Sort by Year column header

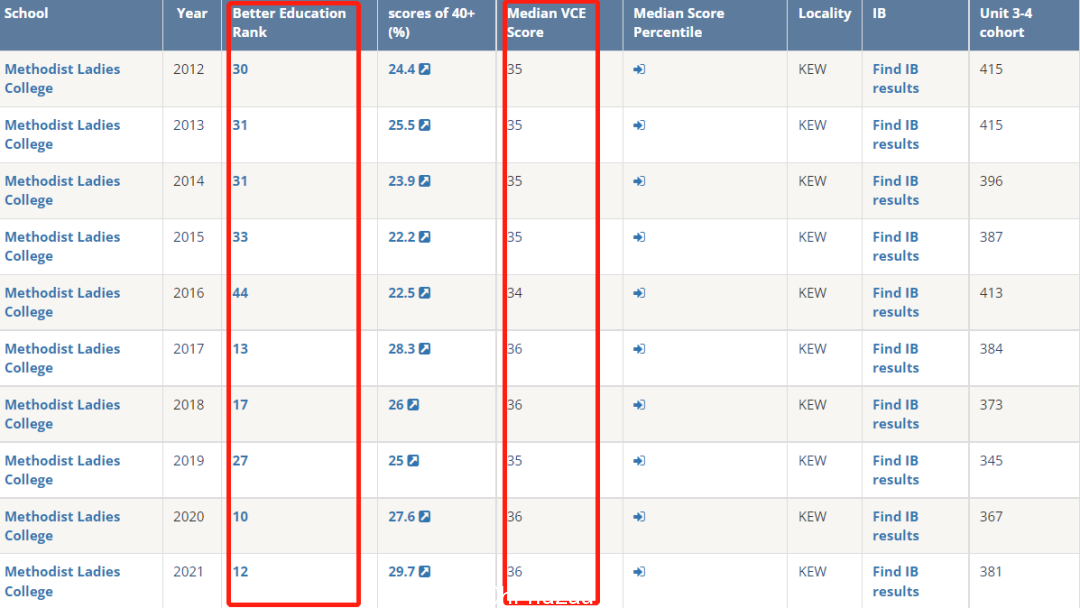pos(191,13)
